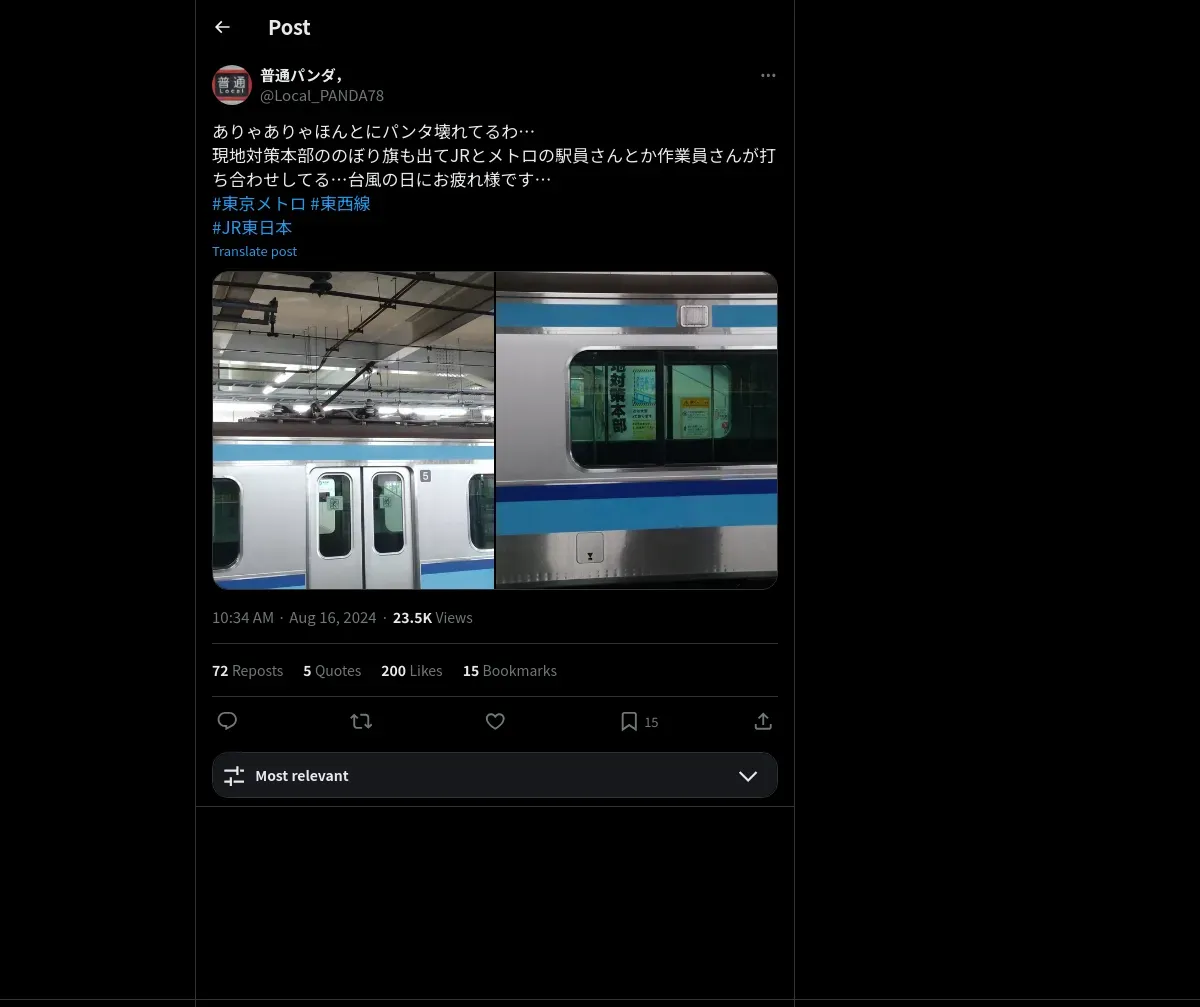Open the sliders filter icon for replies
Viewport: 1200px width, 1007px height.
point(234,776)
